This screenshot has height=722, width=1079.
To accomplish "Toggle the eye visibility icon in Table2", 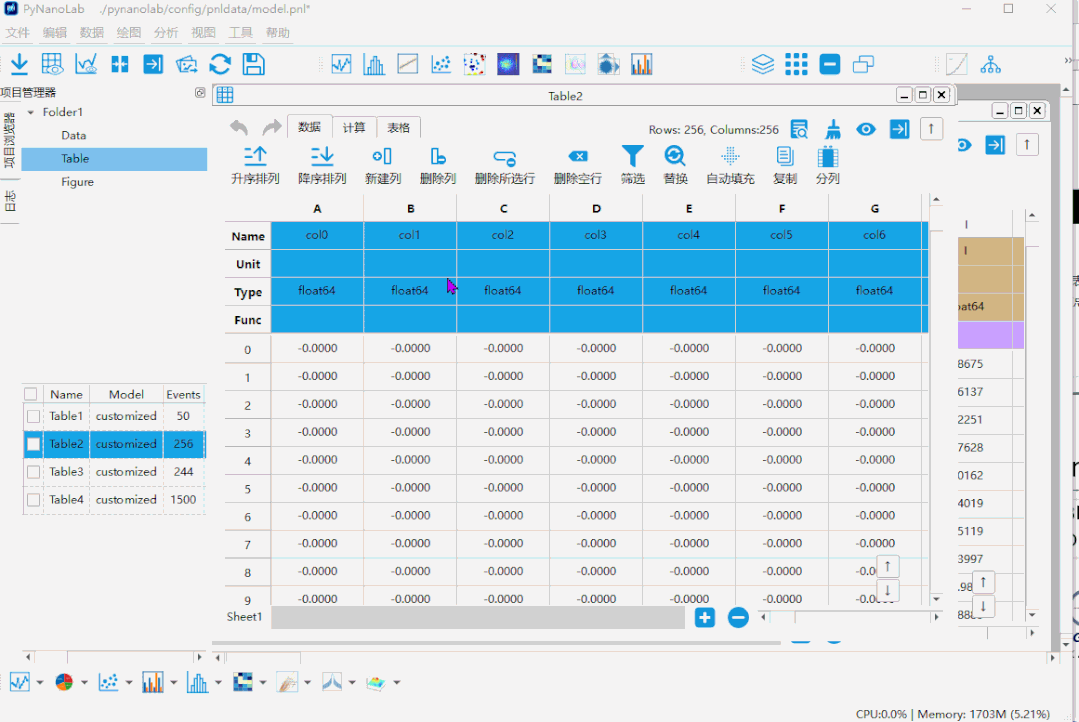I will pos(866,129).
